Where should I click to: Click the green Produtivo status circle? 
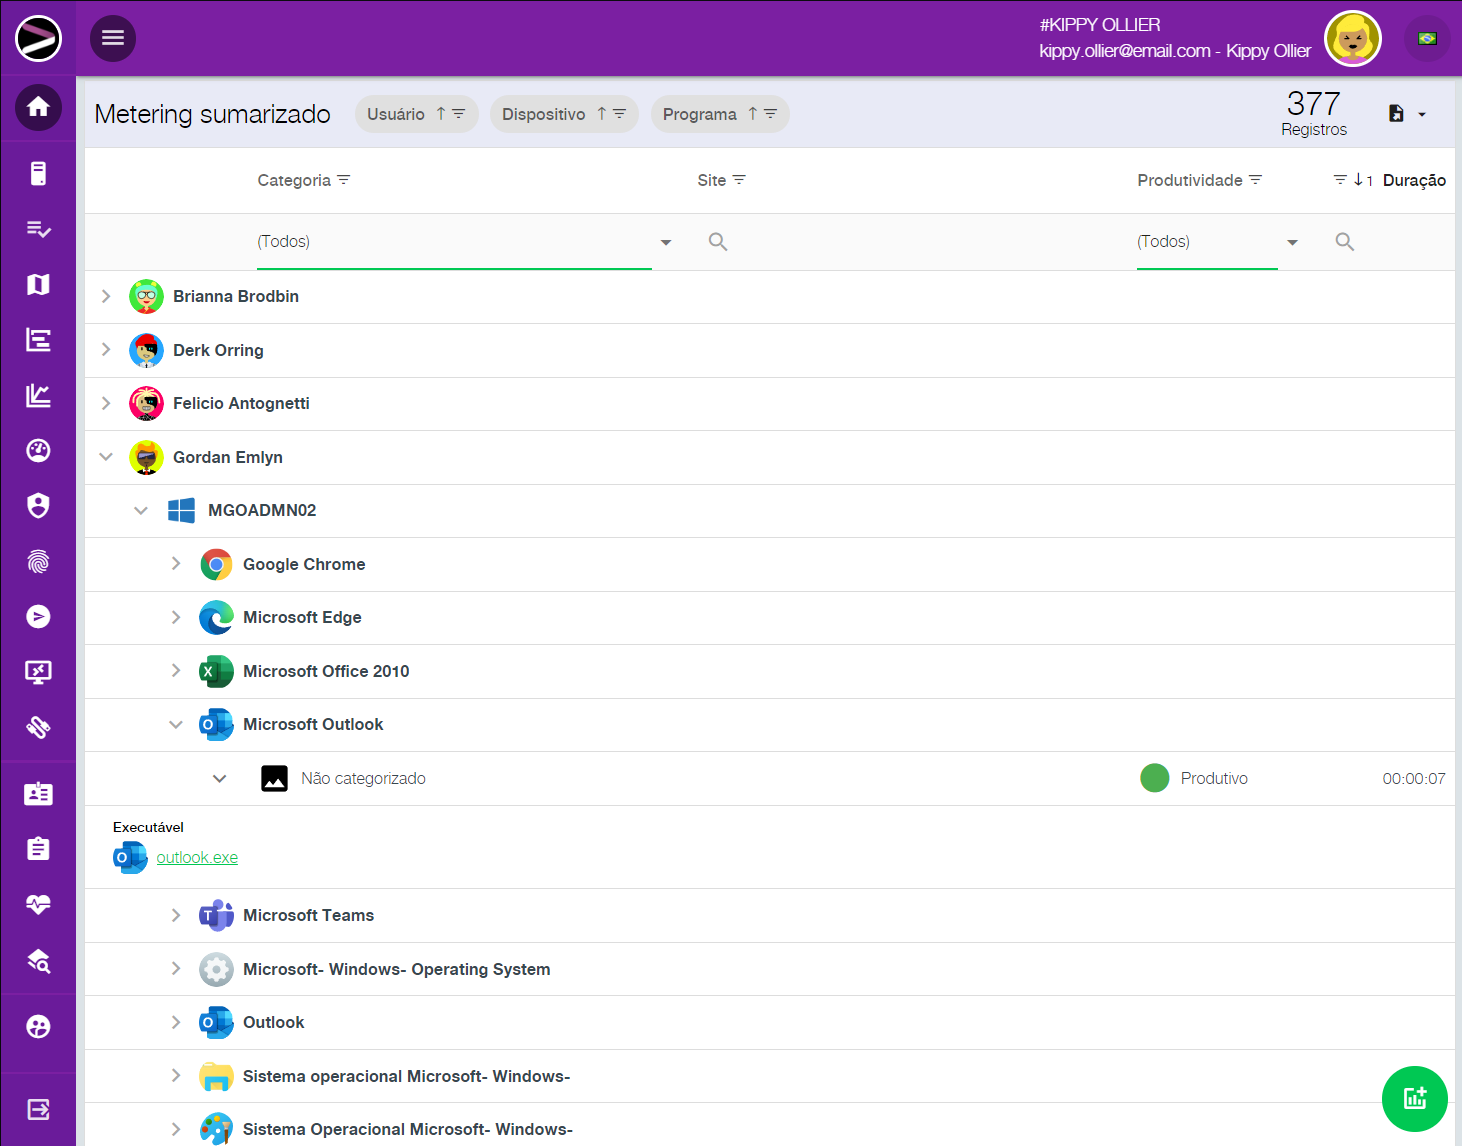1154,778
